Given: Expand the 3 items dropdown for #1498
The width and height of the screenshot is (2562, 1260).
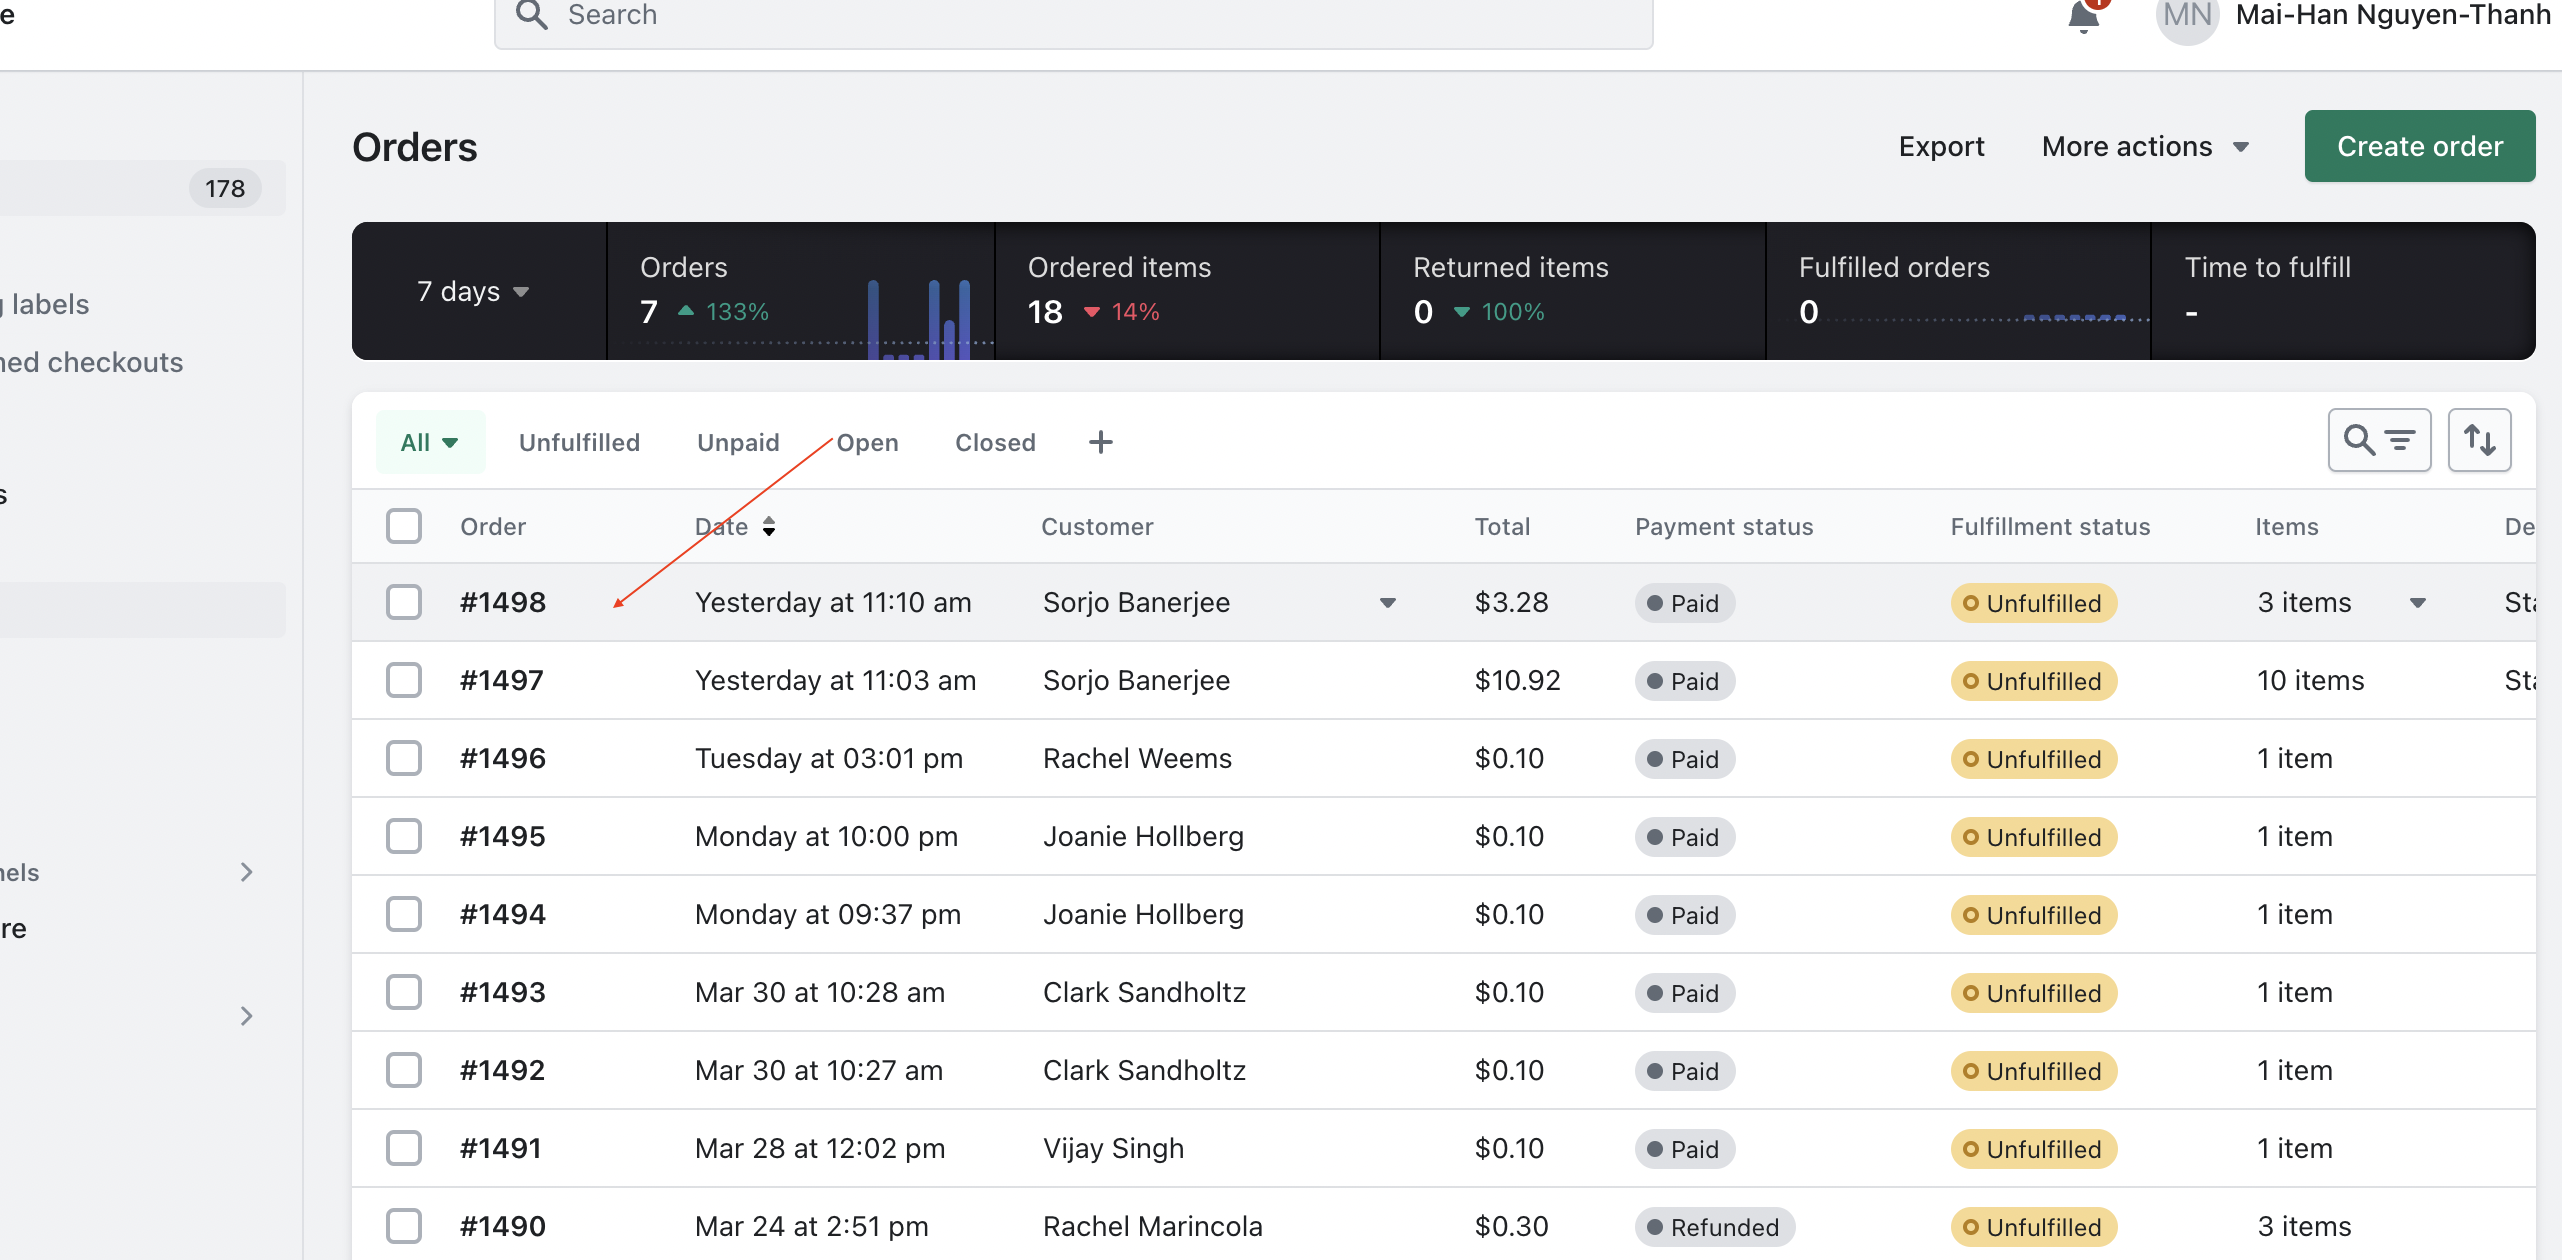Looking at the screenshot, I should [x=2417, y=603].
